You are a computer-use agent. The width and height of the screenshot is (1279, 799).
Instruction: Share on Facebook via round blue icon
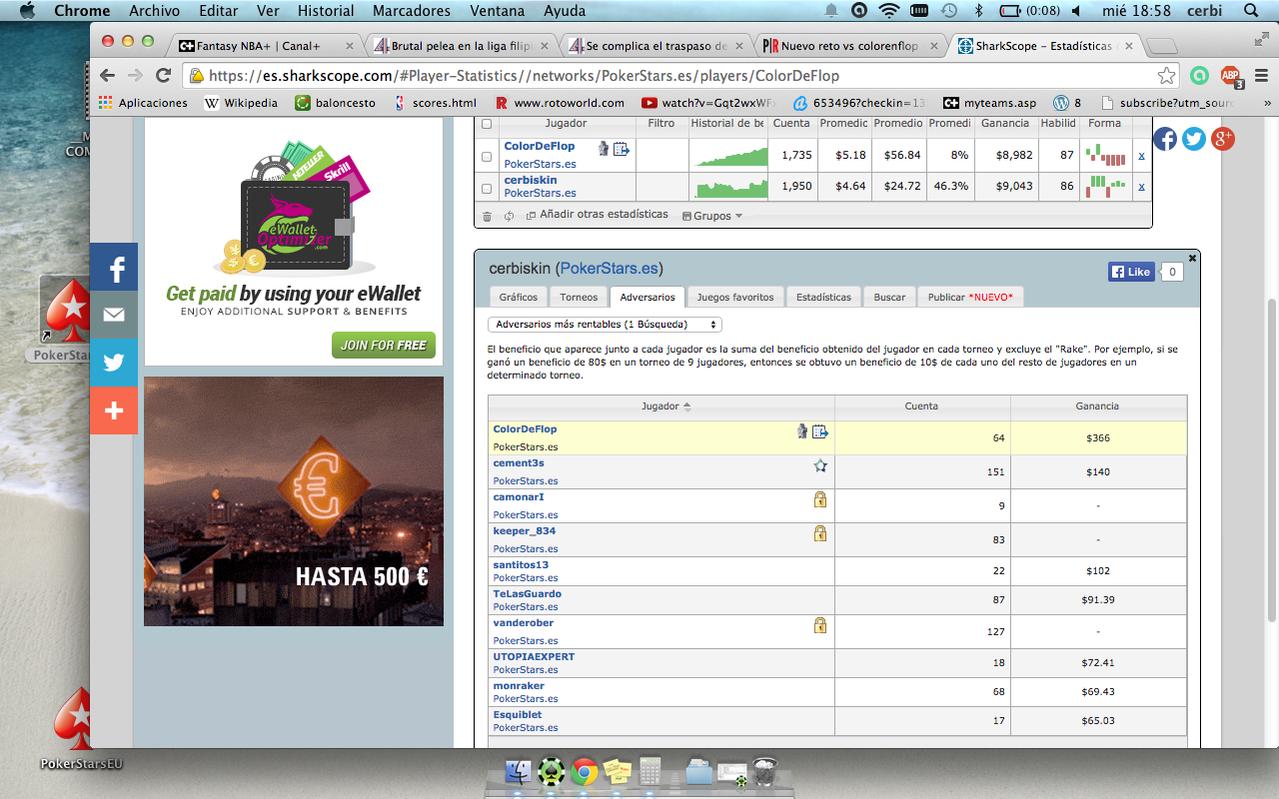[x=1166, y=139]
